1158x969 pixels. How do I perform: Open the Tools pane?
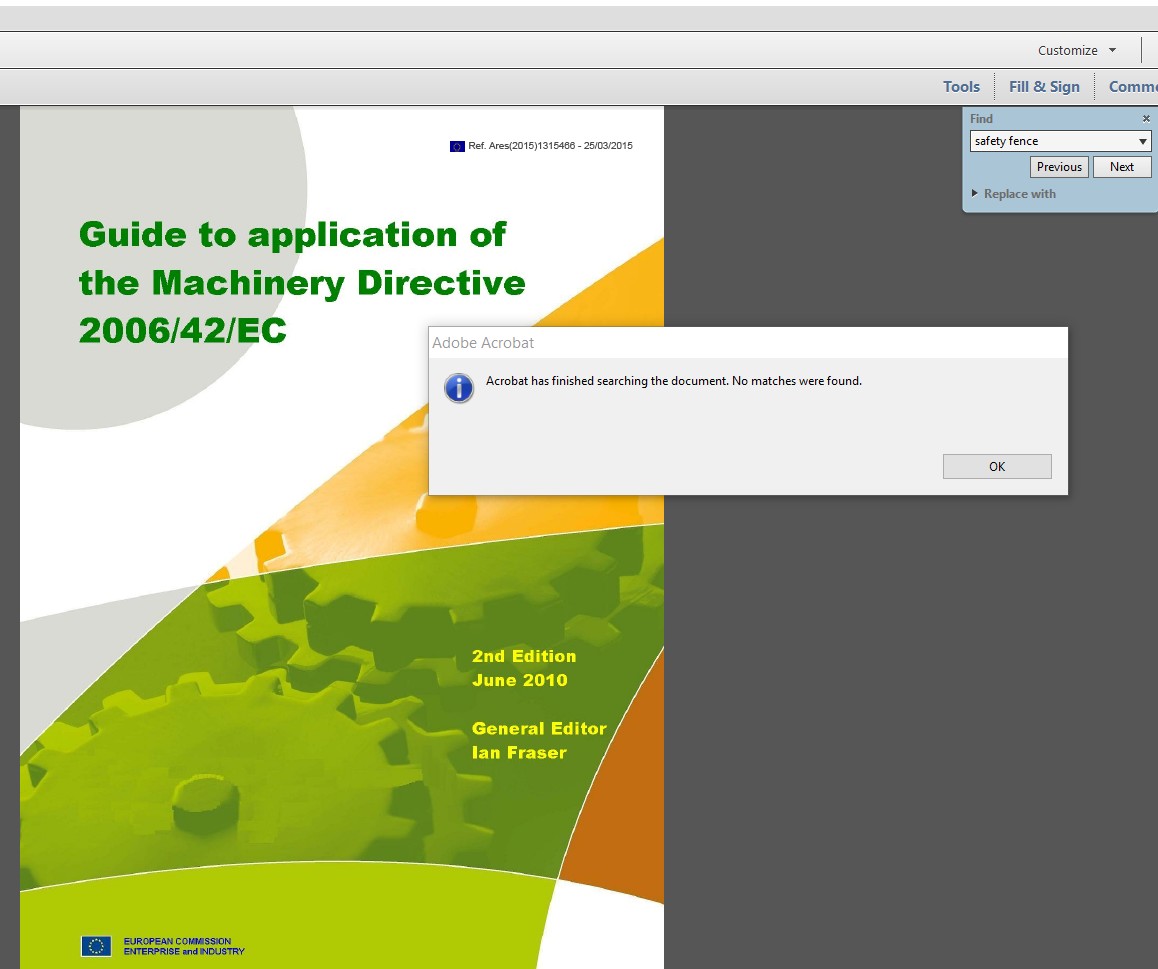pos(960,87)
